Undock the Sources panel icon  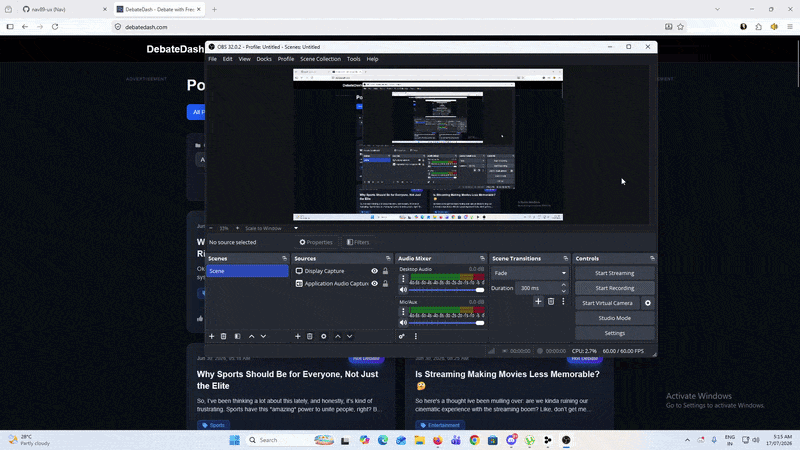388,258
